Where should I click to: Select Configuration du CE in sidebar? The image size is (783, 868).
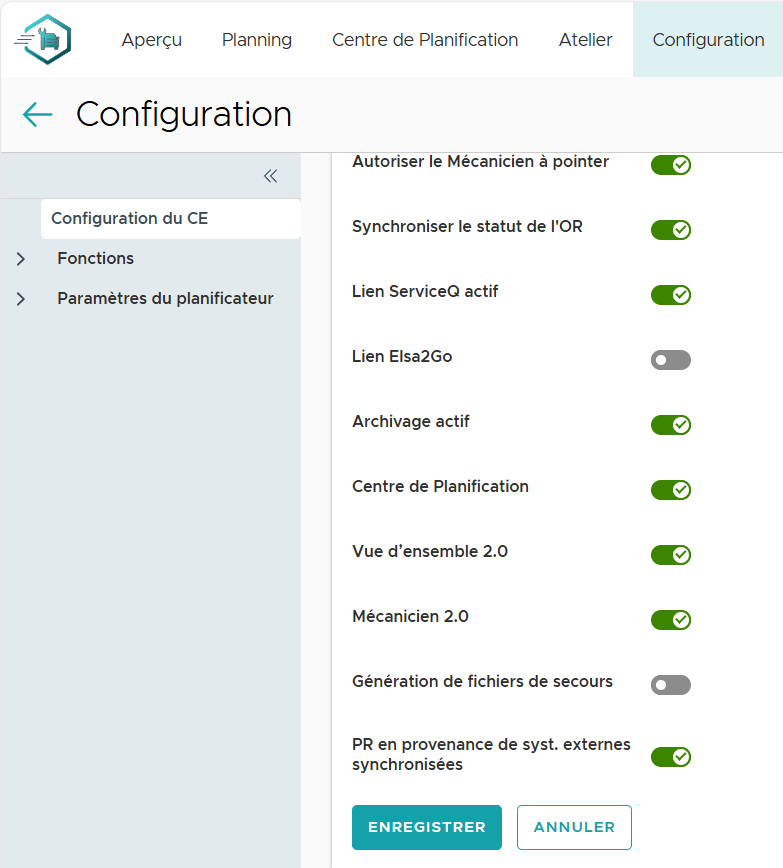(130, 219)
